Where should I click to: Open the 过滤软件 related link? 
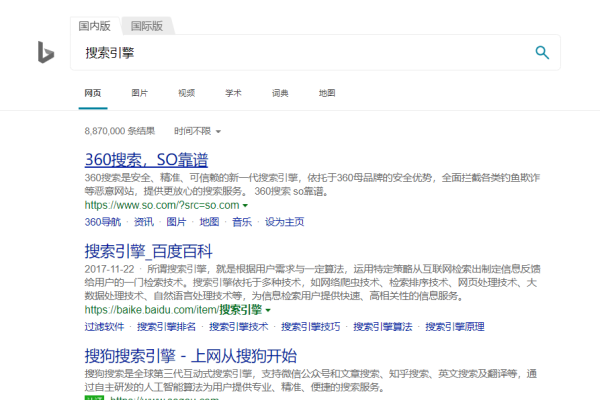click(104, 327)
